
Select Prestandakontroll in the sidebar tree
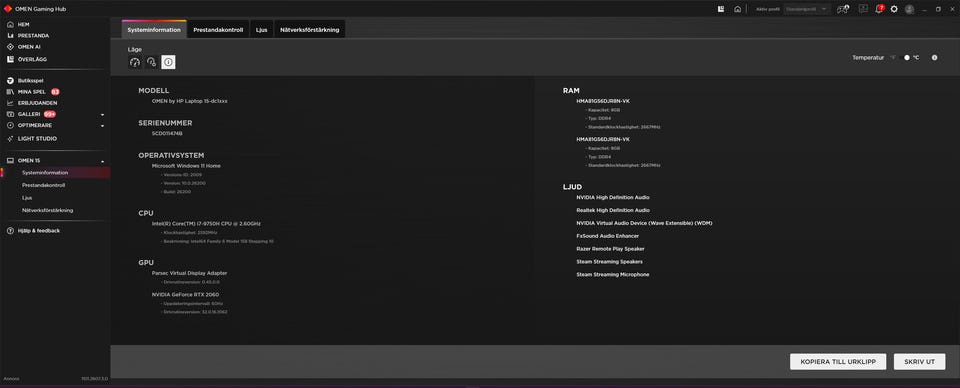click(43, 185)
